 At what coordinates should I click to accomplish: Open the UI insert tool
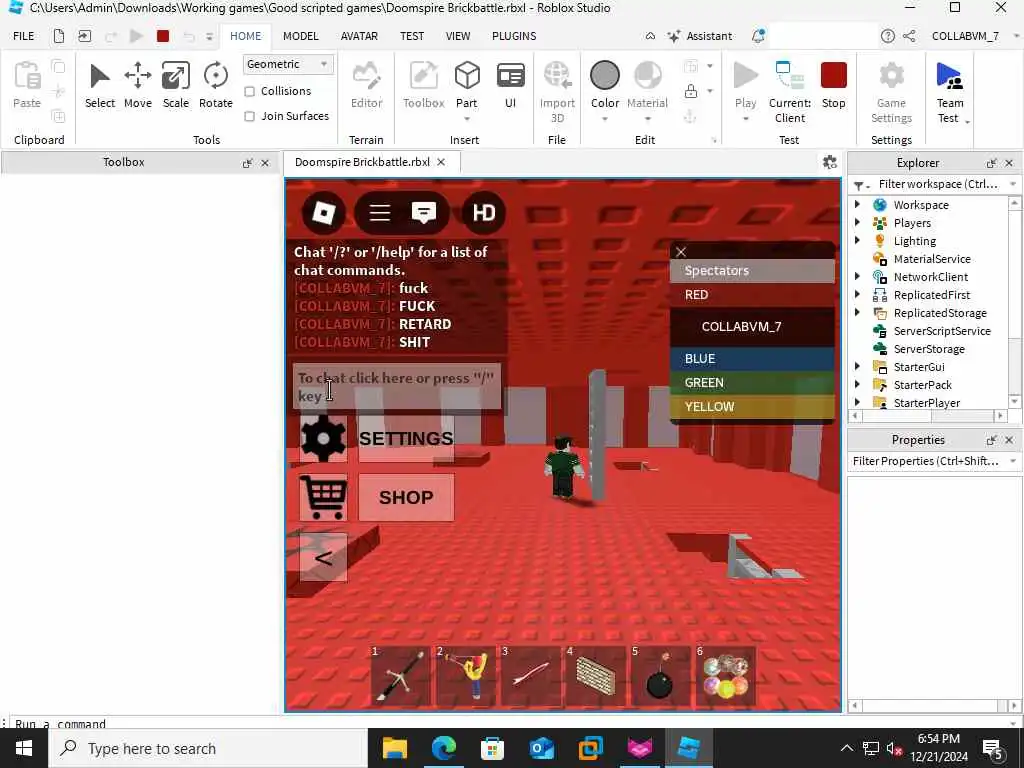[x=510, y=85]
